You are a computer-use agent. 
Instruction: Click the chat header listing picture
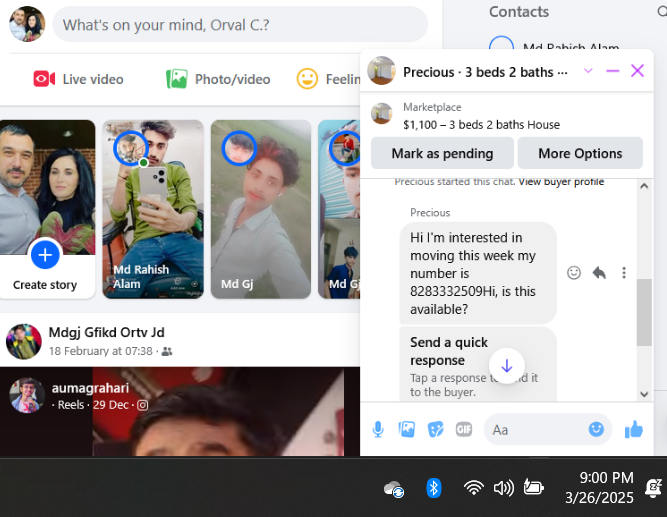(382, 71)
